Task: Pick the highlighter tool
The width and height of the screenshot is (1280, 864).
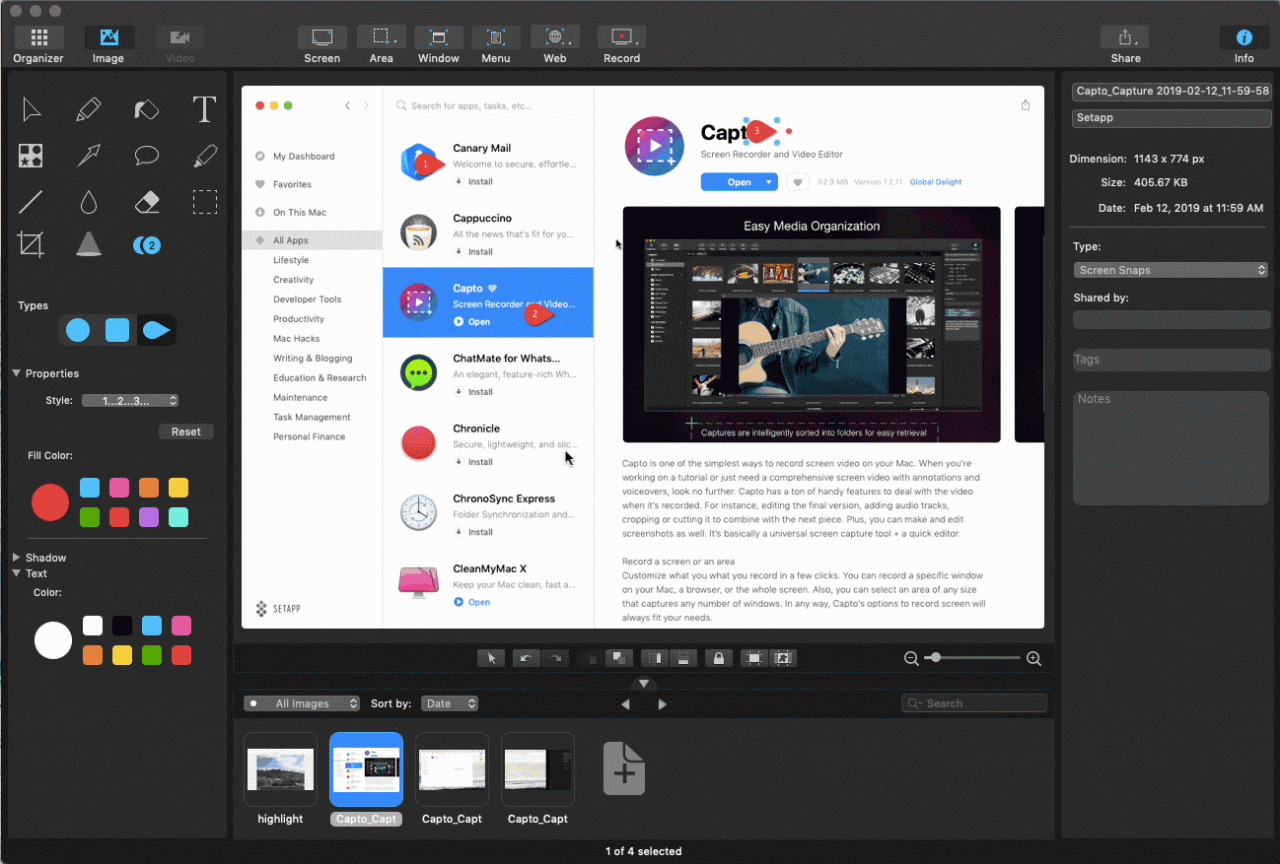Action: pos(204,155)
